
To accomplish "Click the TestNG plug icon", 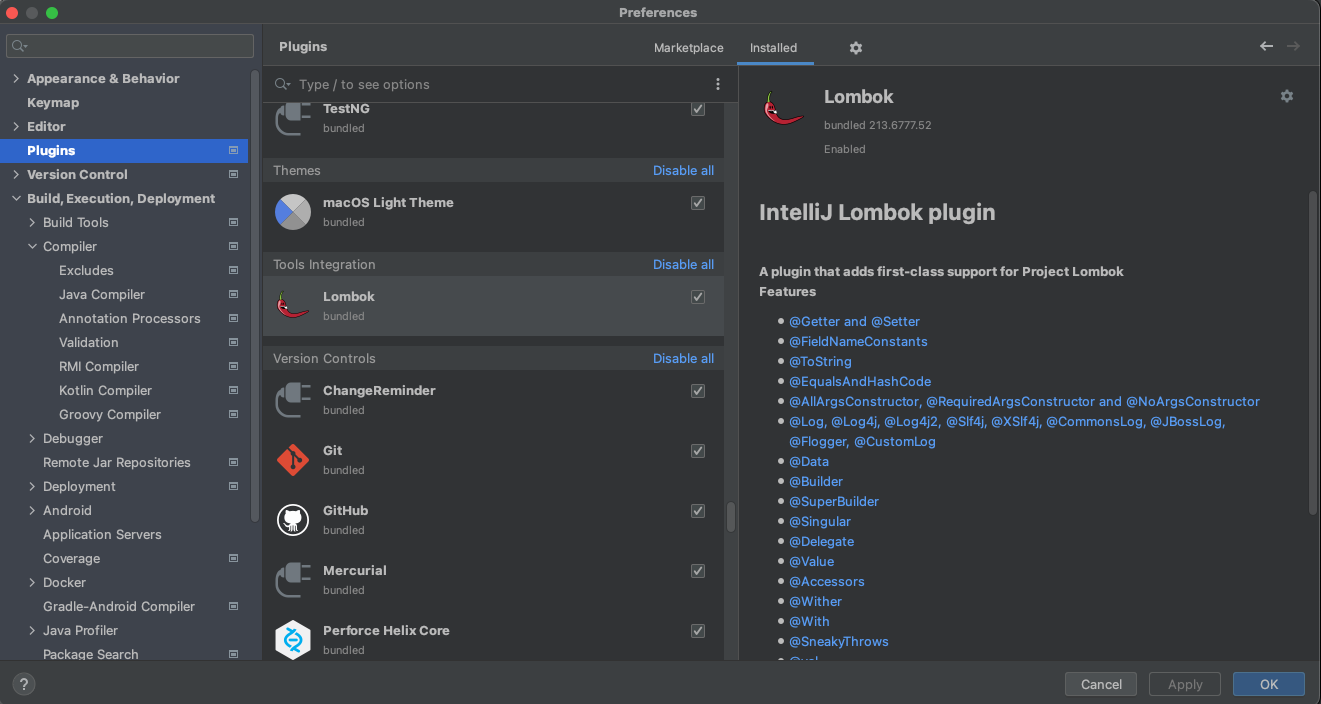I will point(293,118).
